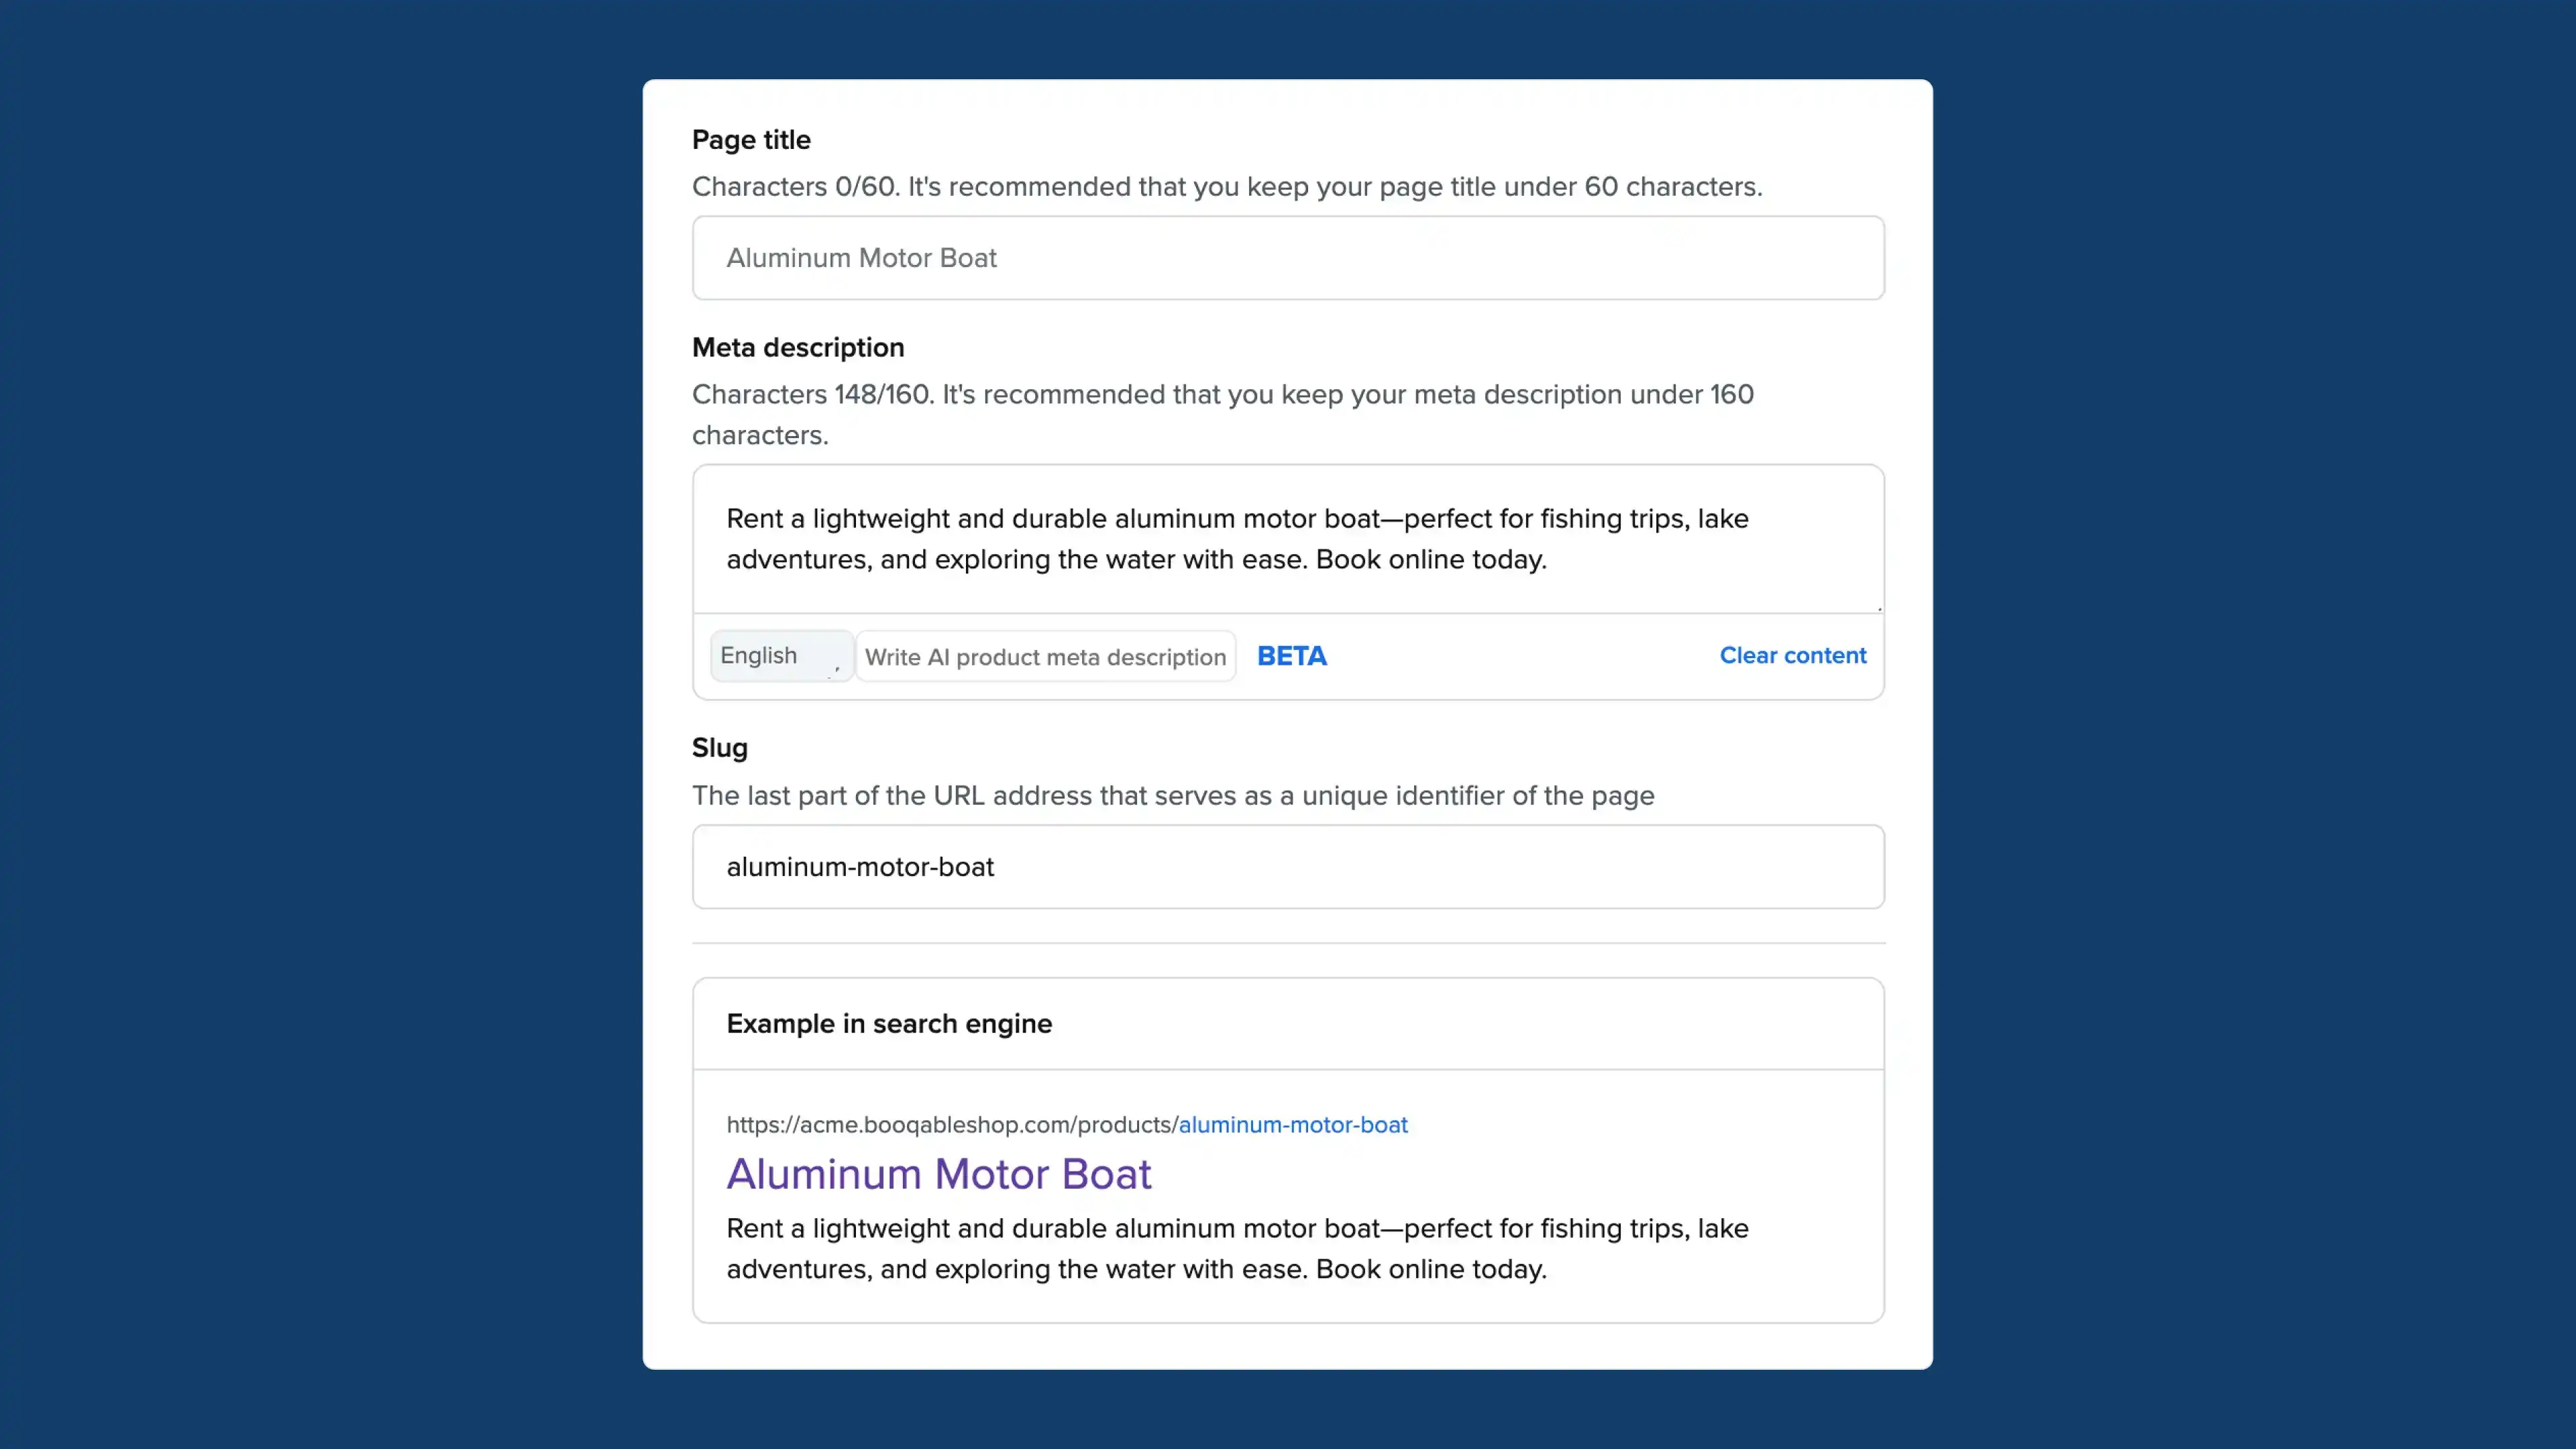
Task: Click Write AI product meta description
Action: click(x=1044, y=657)
